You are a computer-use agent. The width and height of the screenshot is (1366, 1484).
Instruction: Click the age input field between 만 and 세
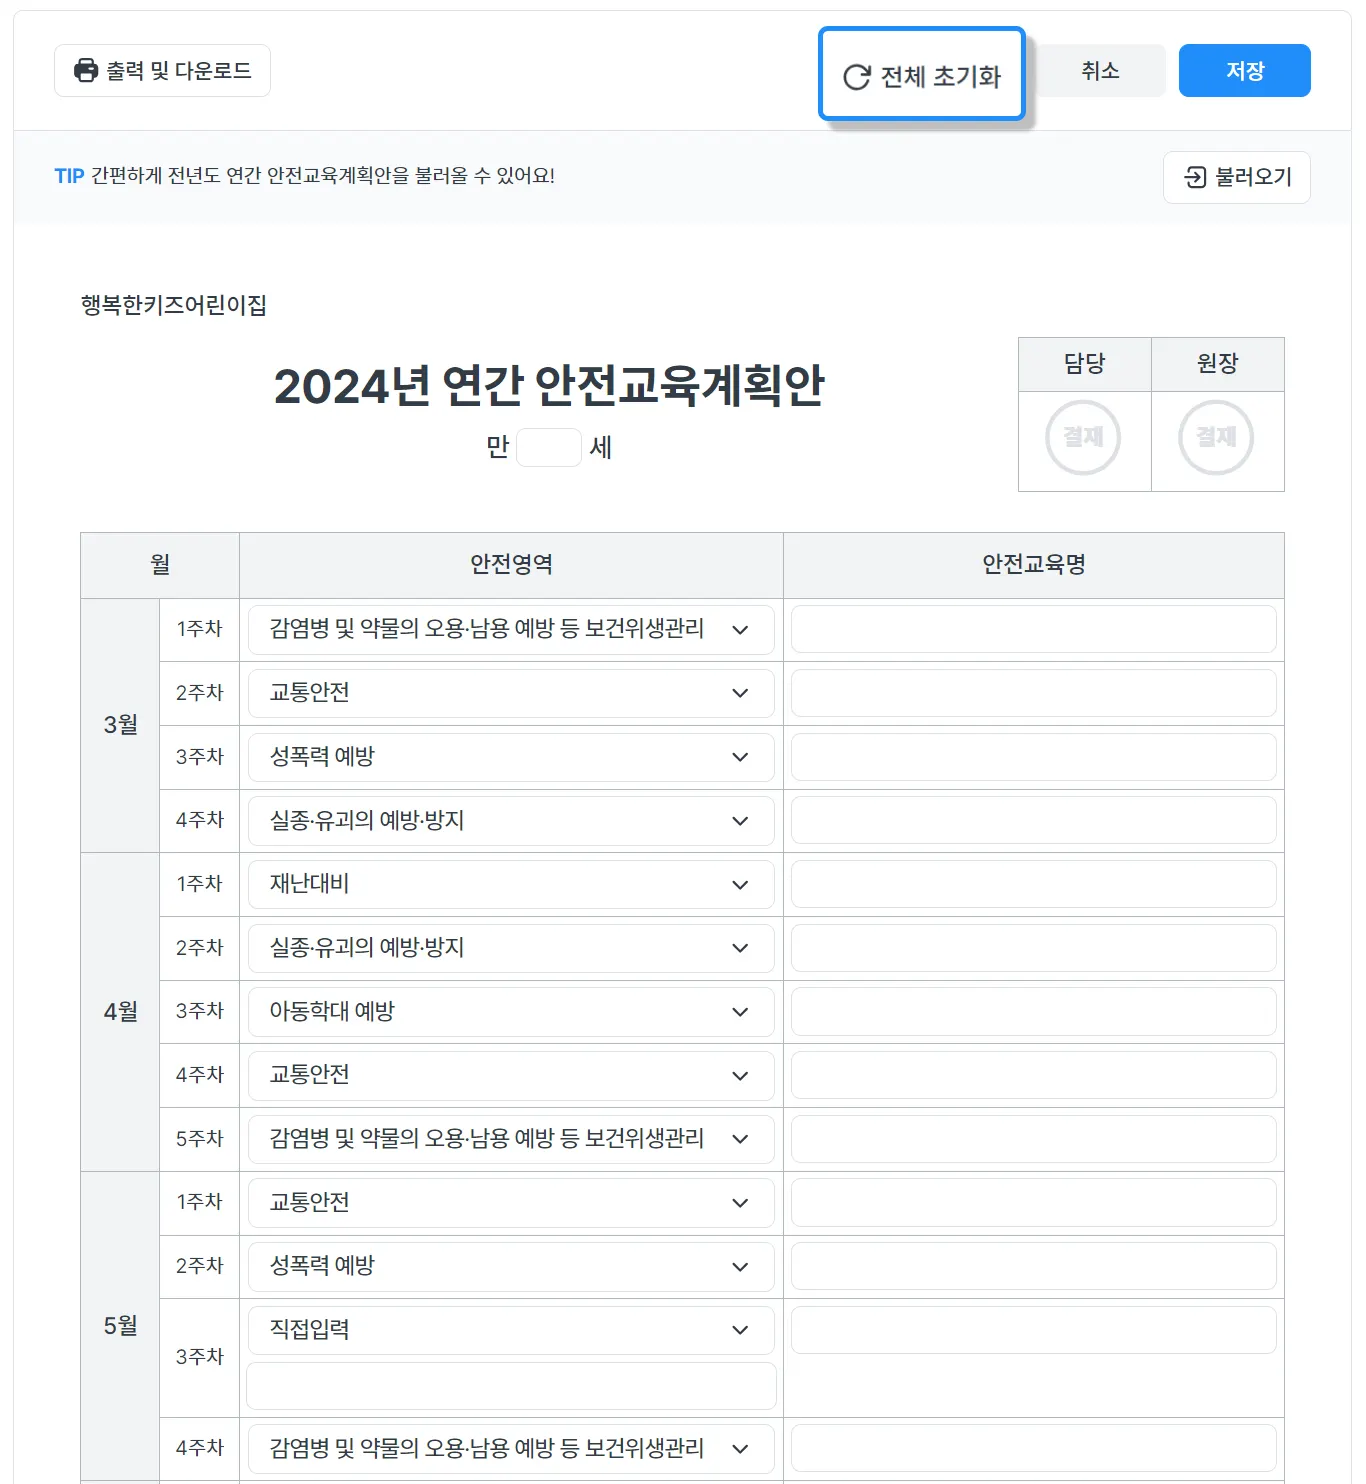click(549, 447)
